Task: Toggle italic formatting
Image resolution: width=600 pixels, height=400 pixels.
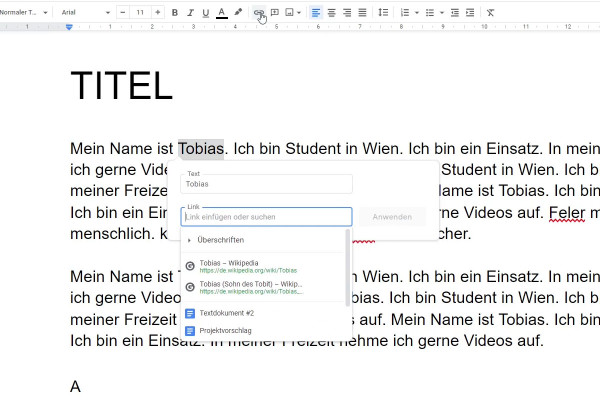Action: 190,13
